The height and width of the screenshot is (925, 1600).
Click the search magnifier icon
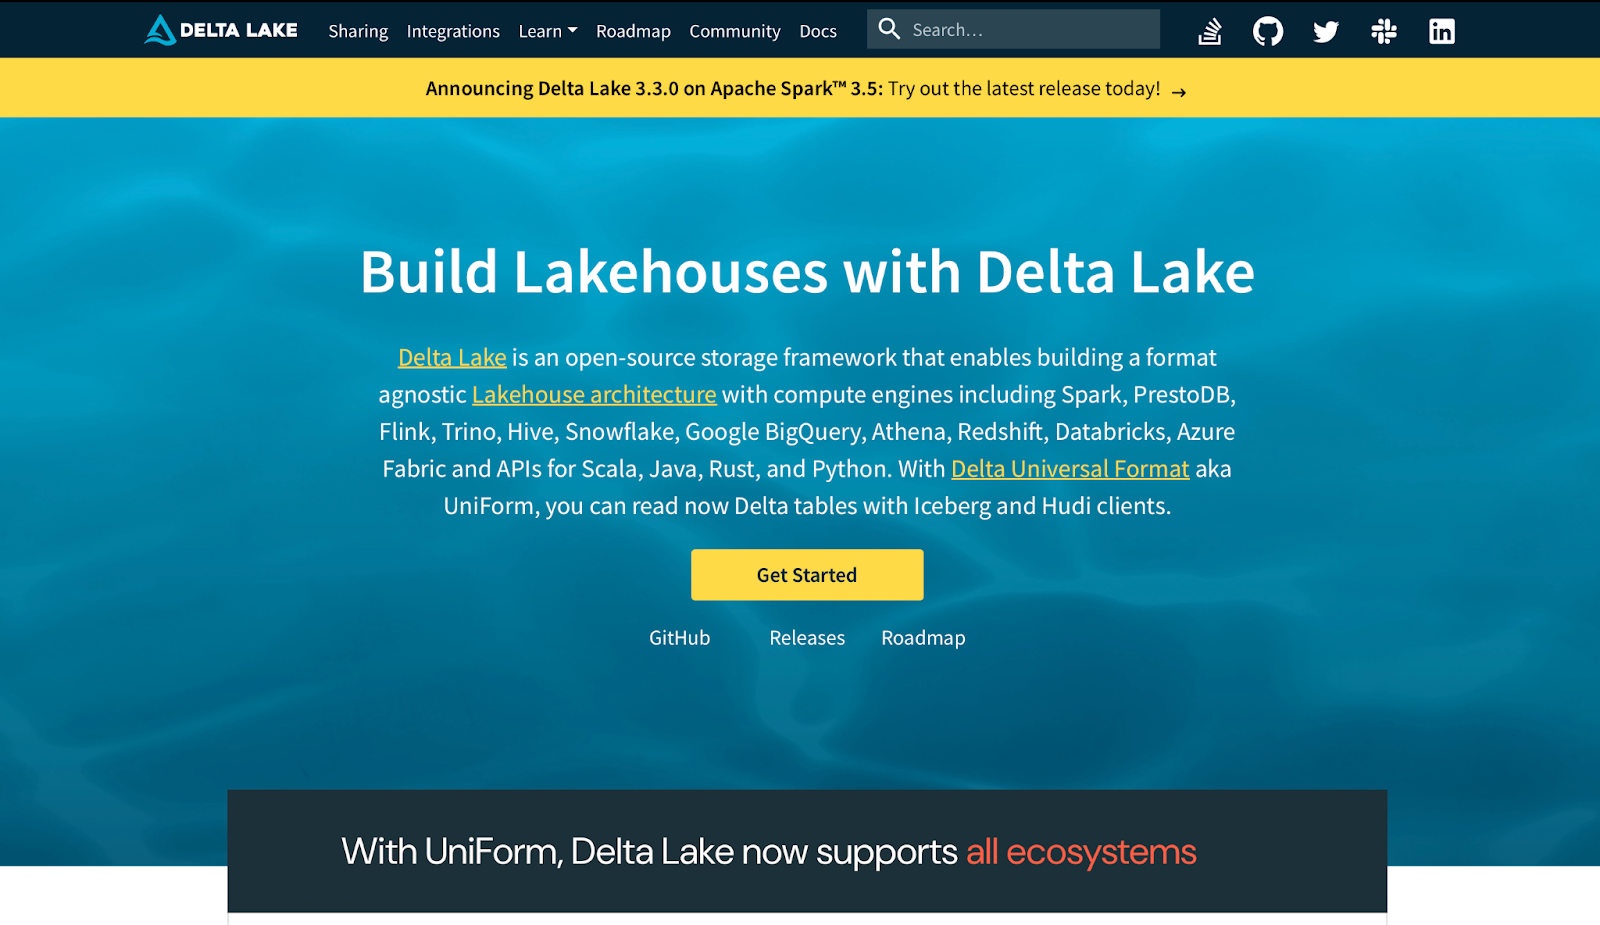point(889,29)
